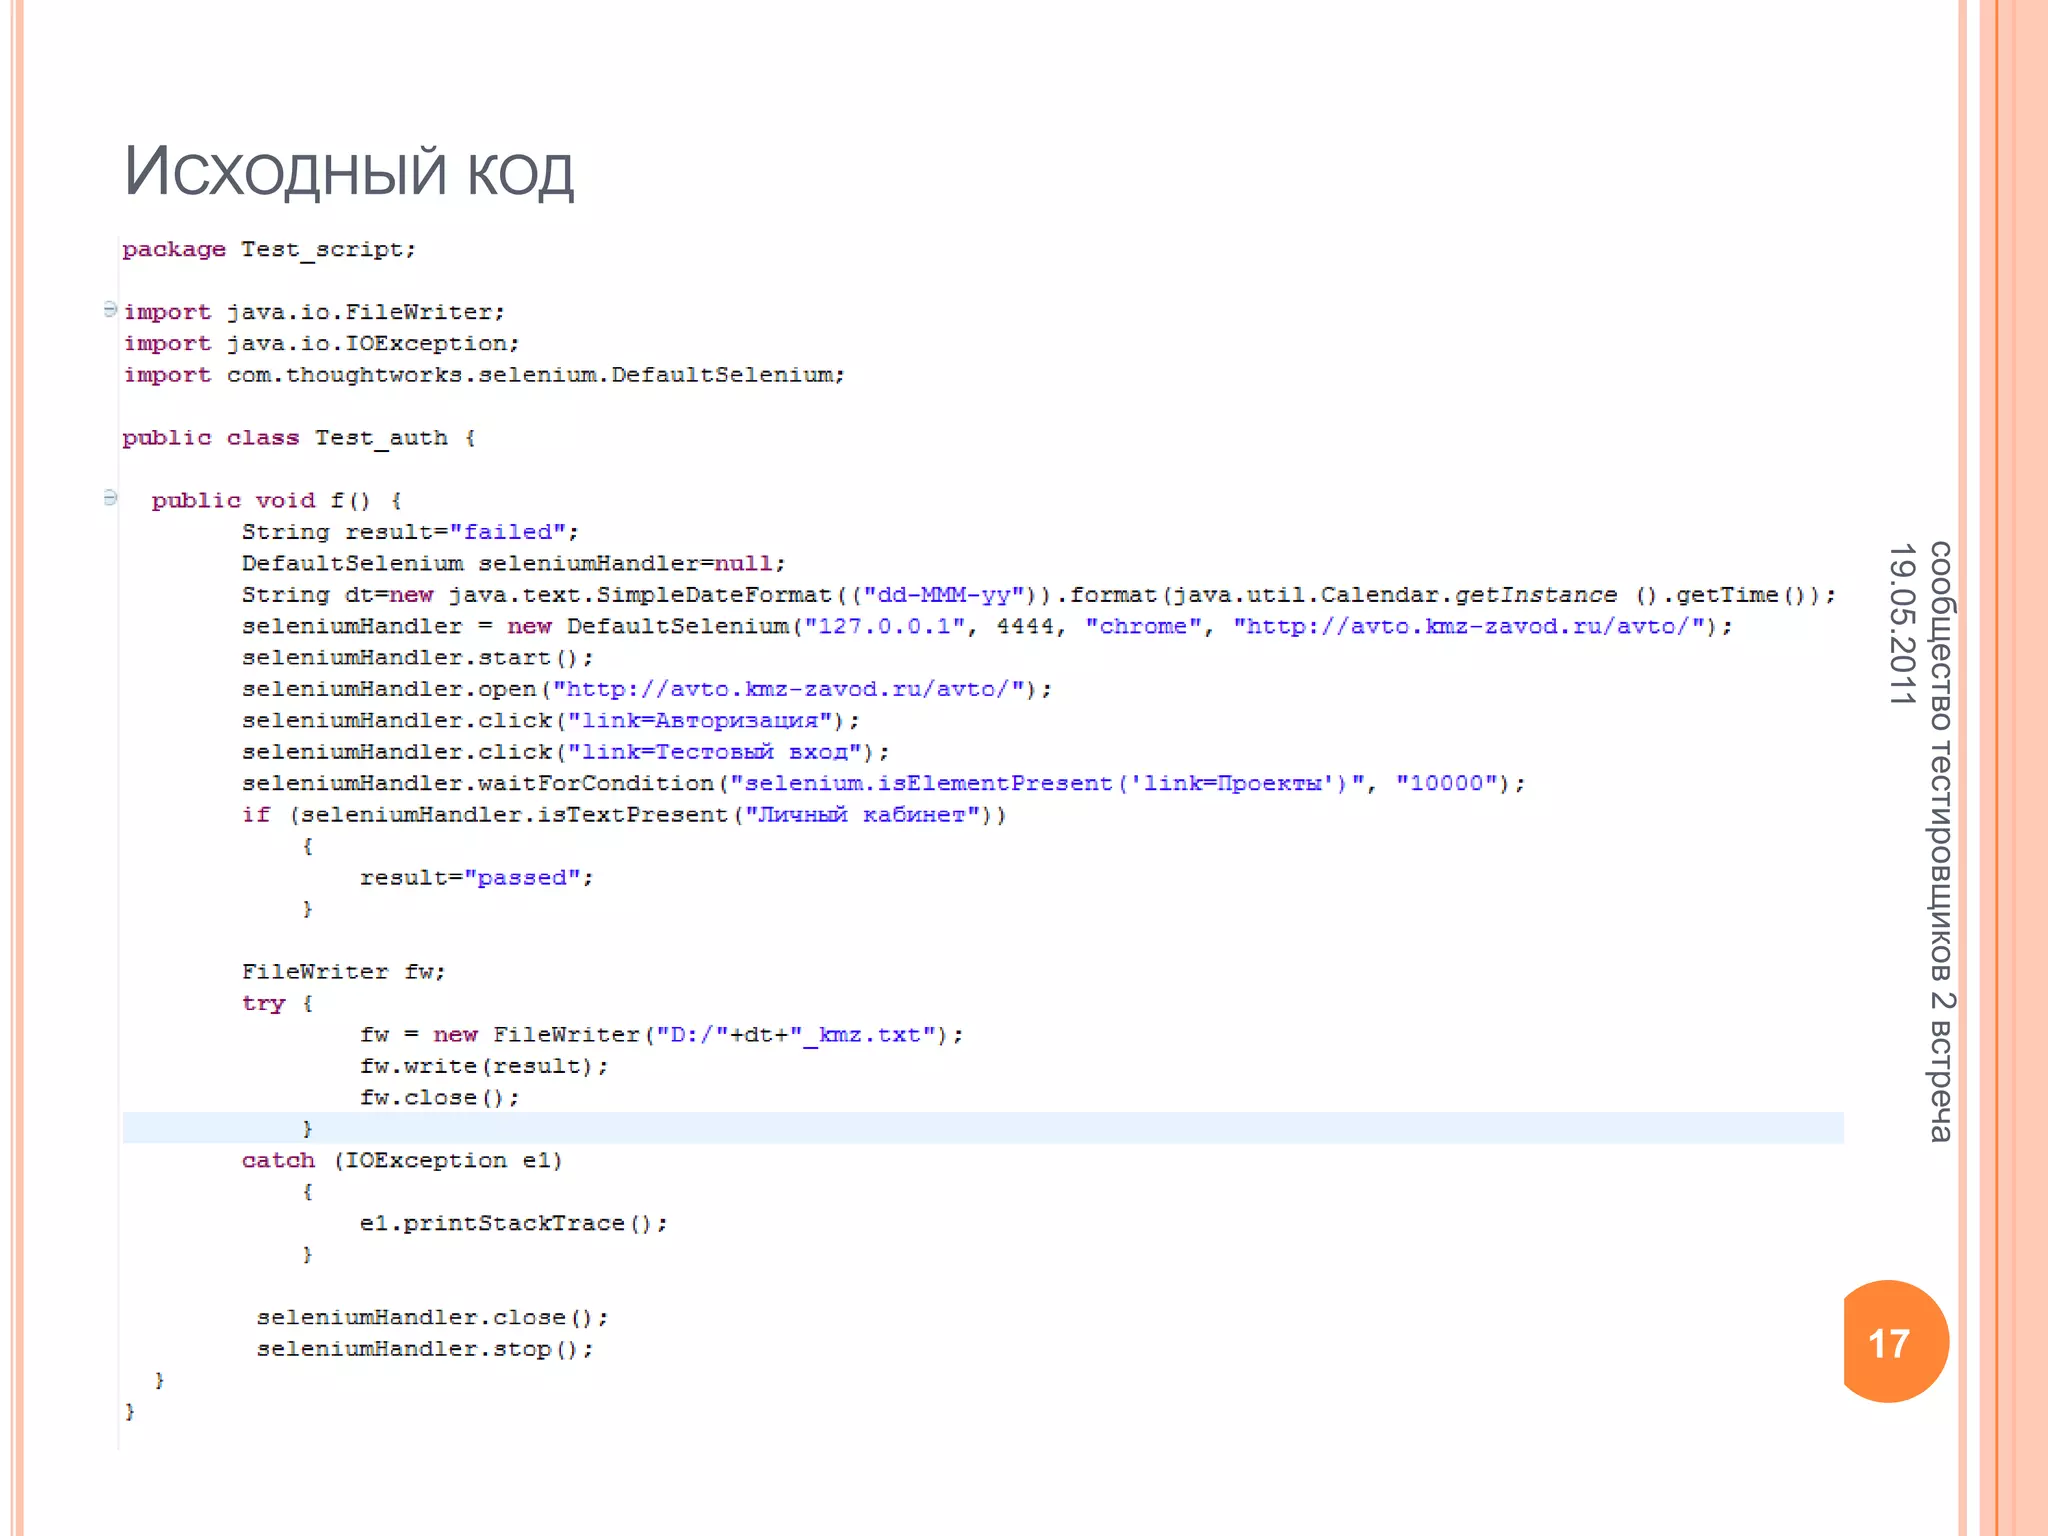Image resolution: width=2048 pixels, height=1536 pixels.
Task: Click the try { line
Action: tap(277, 1003)
